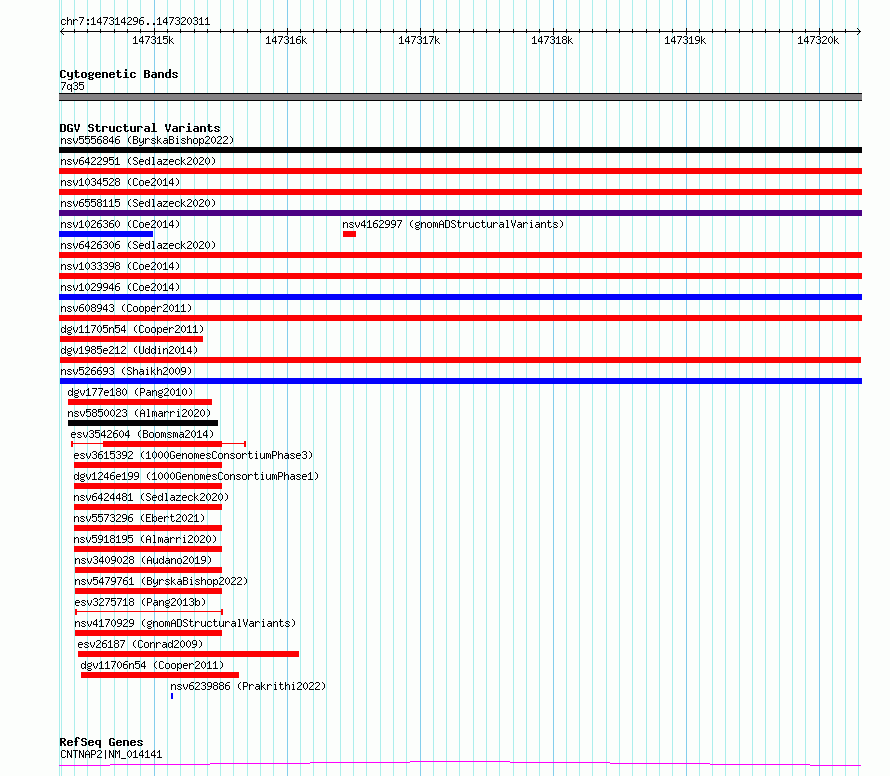Click the nsv1033398 (Coe2014) label
Screen dimensions: 890x776
120,266
